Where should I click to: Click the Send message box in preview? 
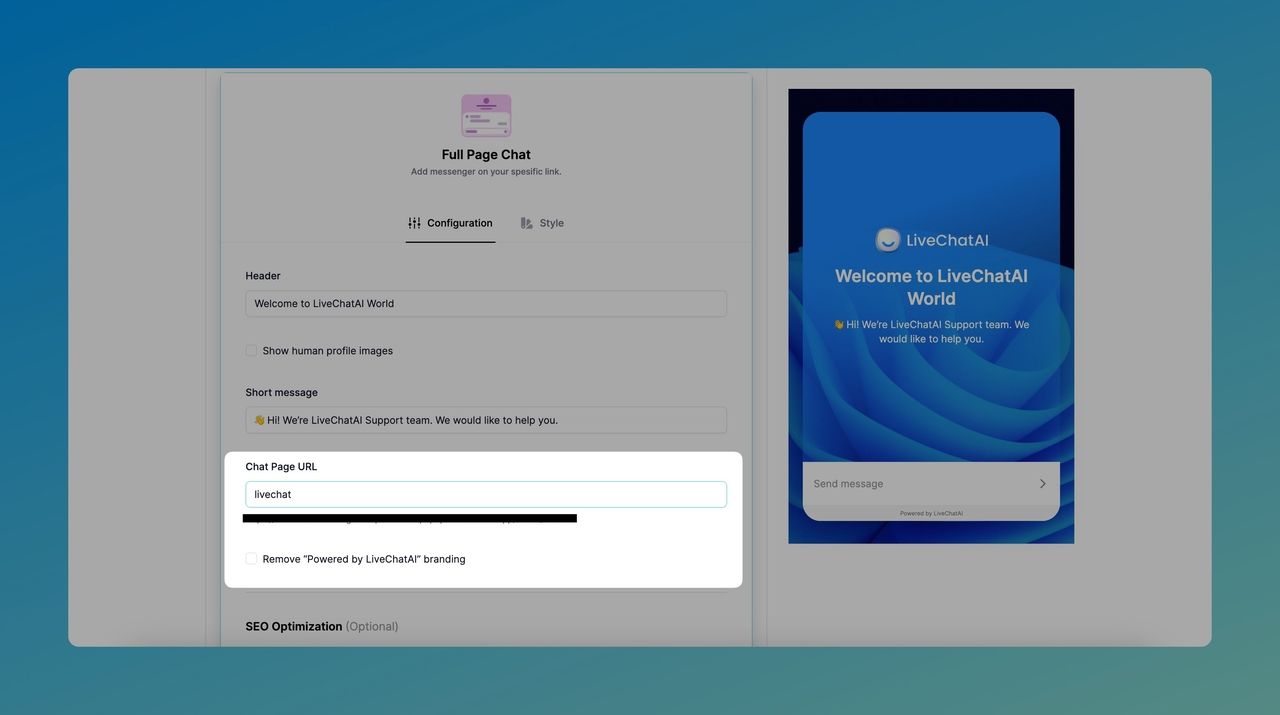pyautogui.click(x=931, y=484)
